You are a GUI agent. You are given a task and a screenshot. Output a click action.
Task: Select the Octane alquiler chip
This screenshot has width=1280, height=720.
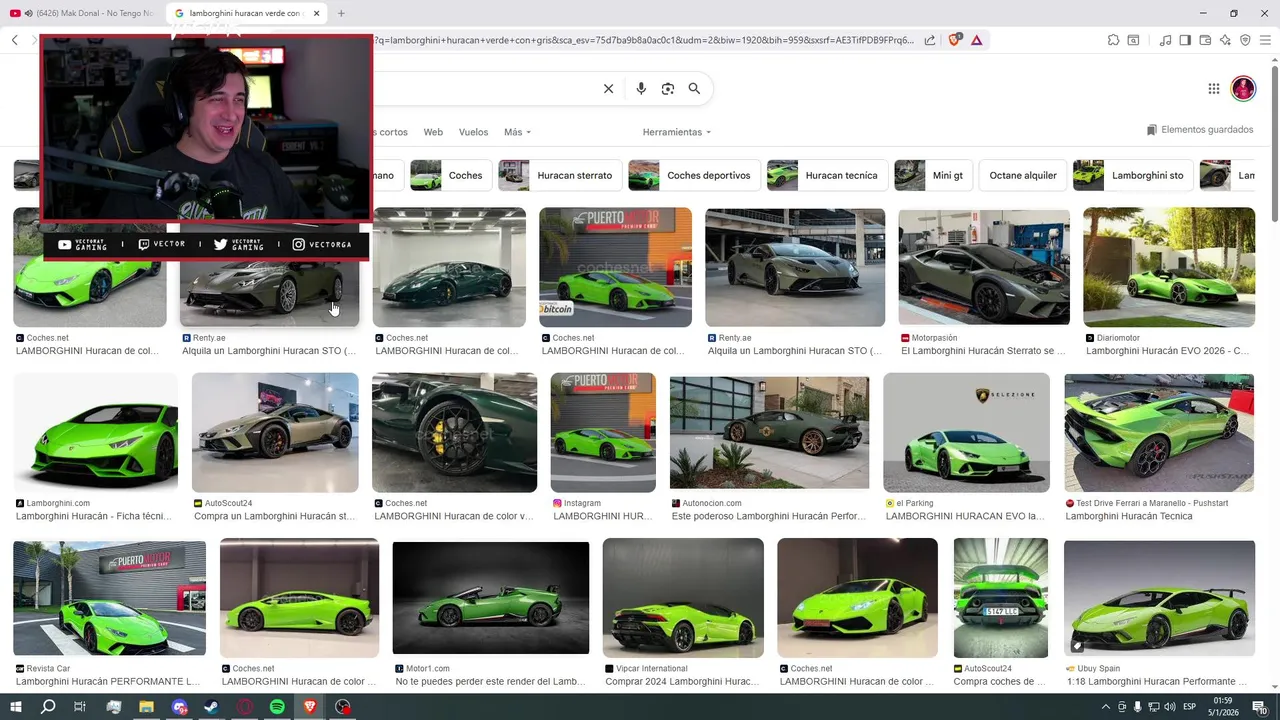coord(1023,175)
